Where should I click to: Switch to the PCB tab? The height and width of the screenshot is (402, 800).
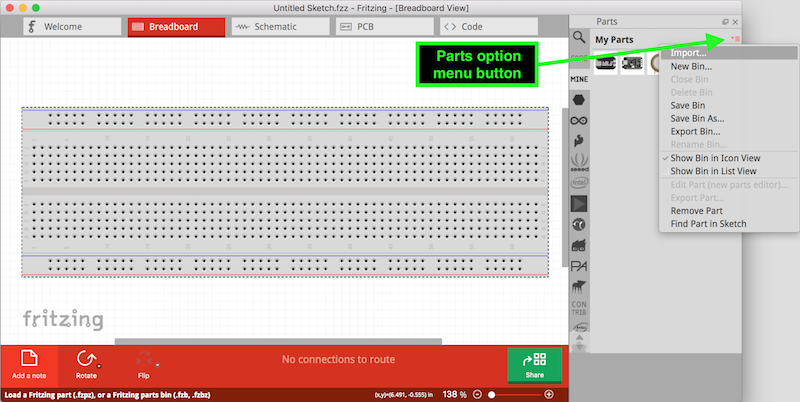[385, 27]
